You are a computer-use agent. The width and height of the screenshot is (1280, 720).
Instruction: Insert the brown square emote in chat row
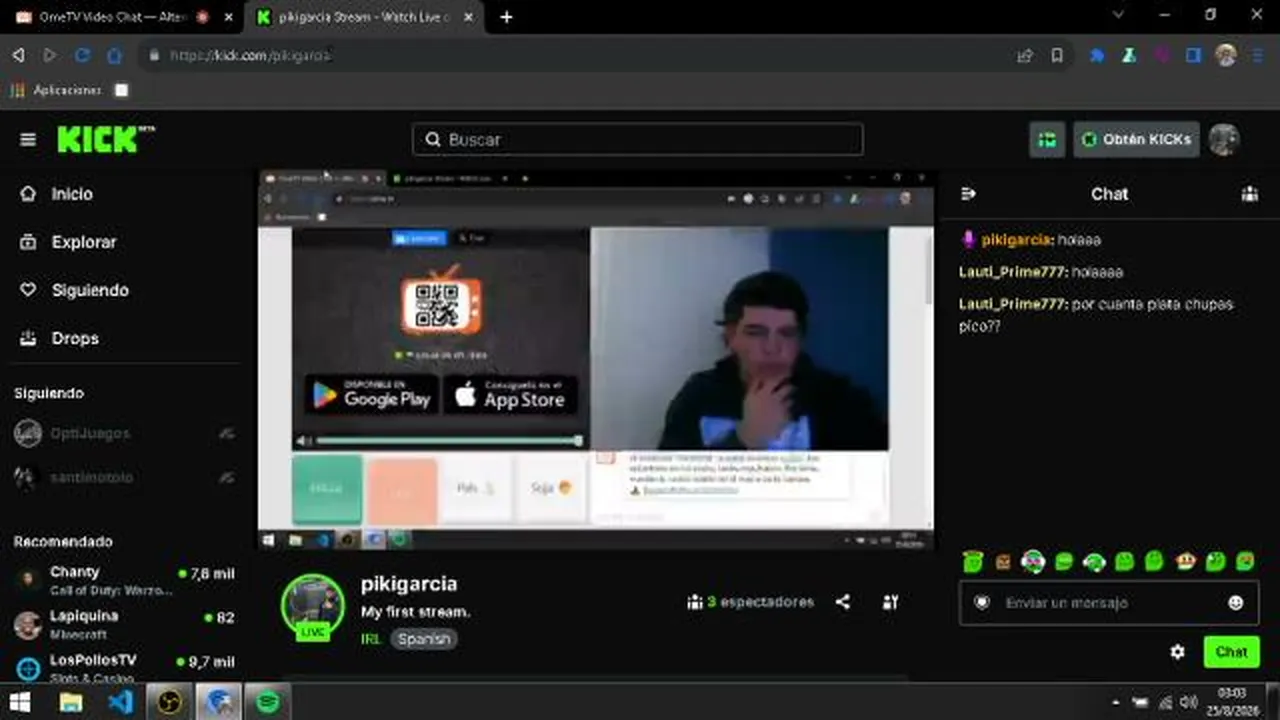(1003, 562)
